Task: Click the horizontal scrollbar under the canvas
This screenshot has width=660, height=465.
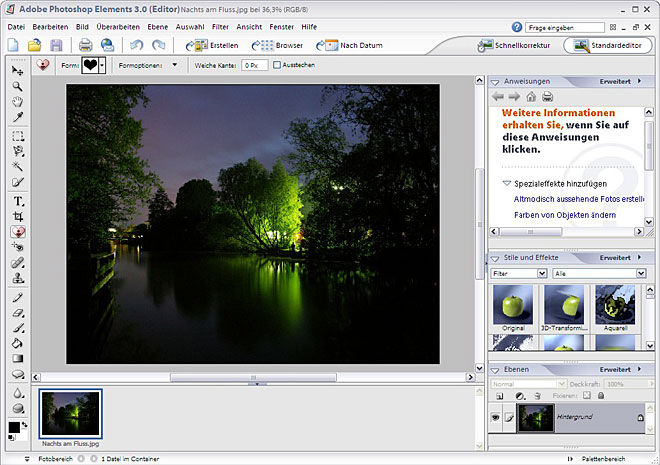Action: click(x=253, y=377)
